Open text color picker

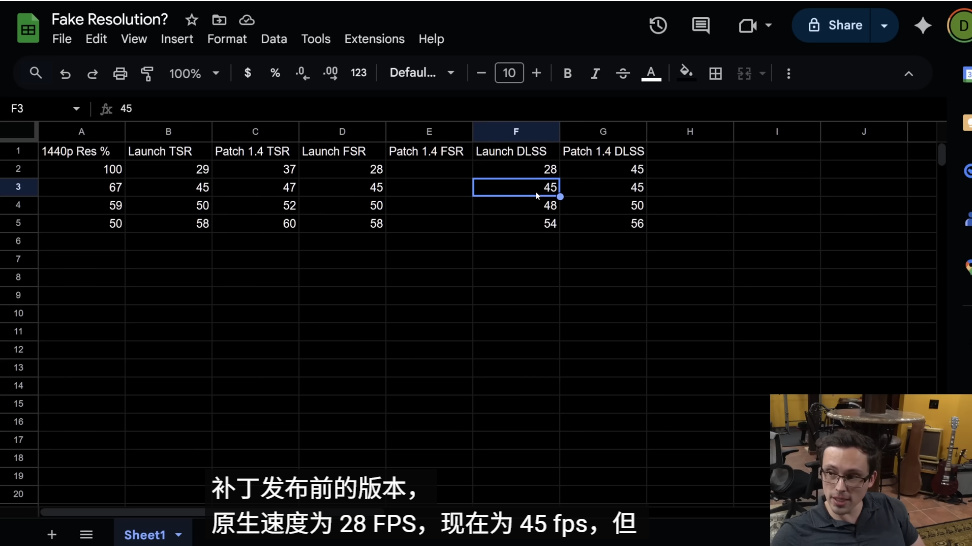pos(650,74)
